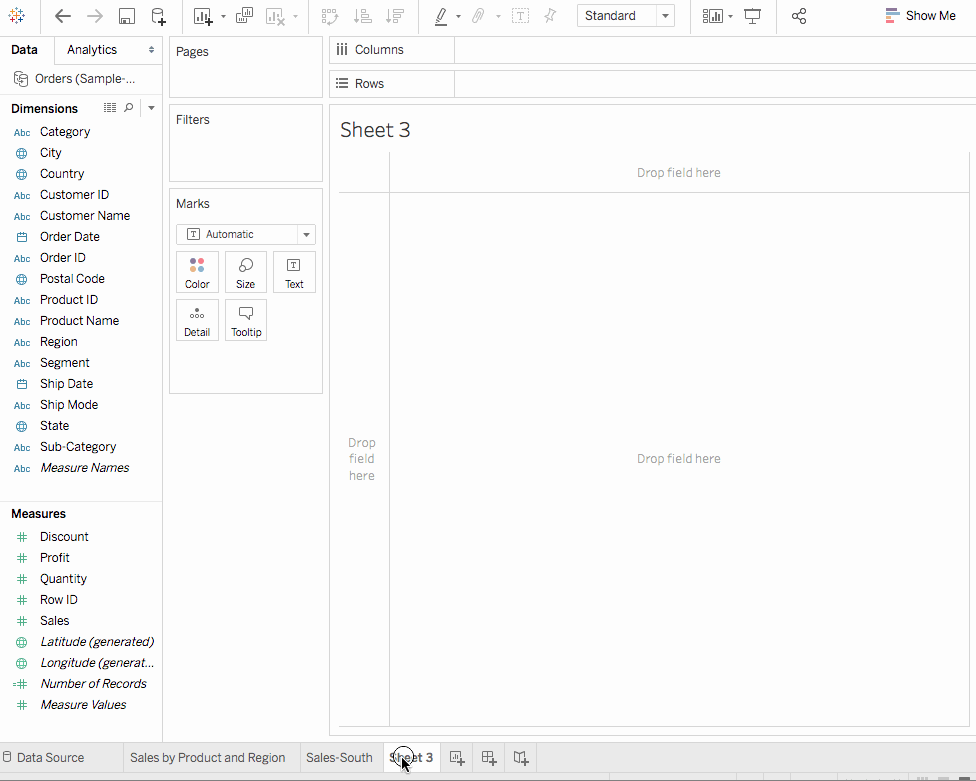Click the Tableau logo start page icon
This screenshot has height=781, width=976.
pyautogui.click(x=17, y=16)
